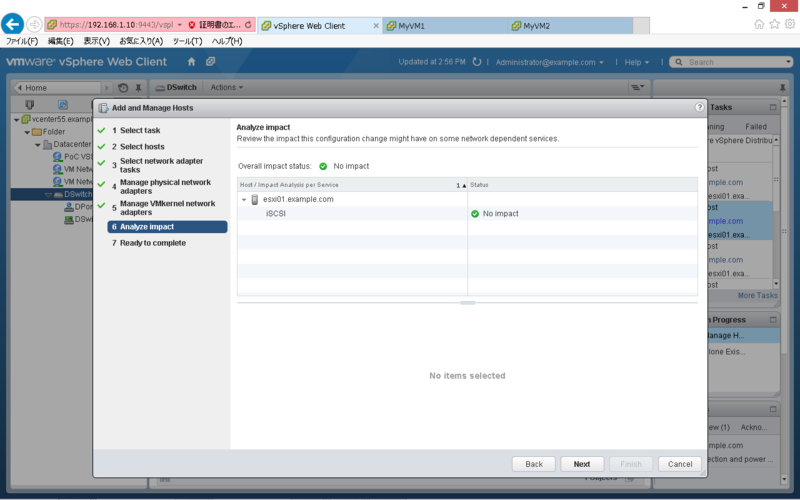Screen dimensions: 800x500
Task: Click the esxi01.example.com host icon
Action: point(255,199)
